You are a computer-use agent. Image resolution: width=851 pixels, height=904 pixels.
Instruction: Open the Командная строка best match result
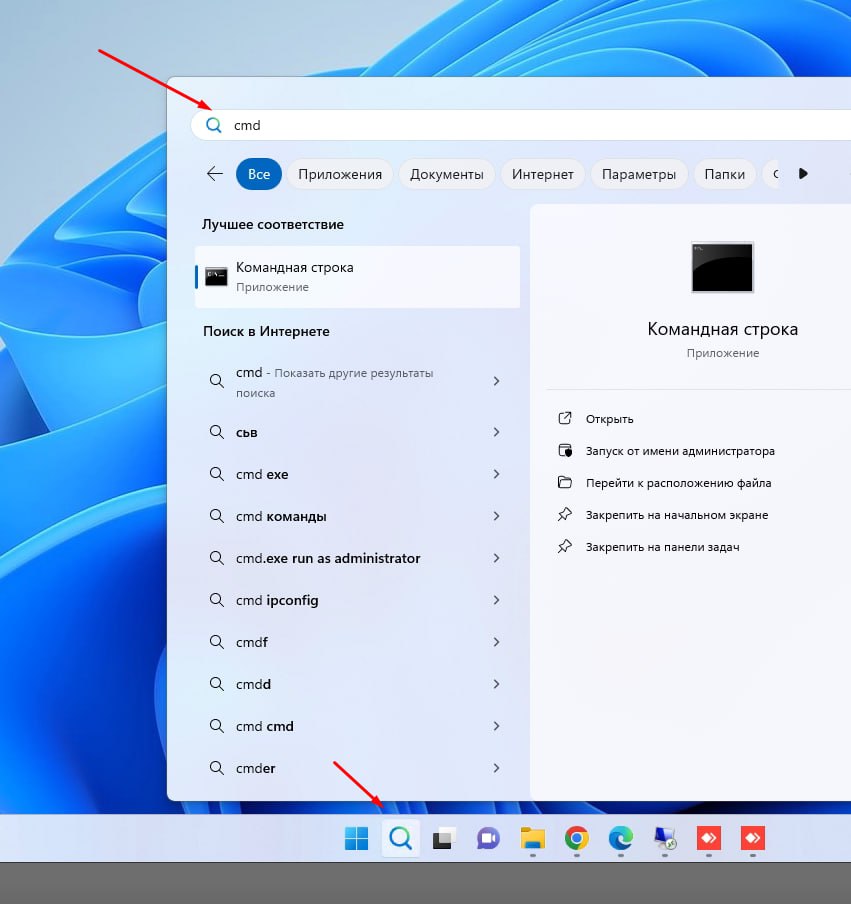coord(357,277)
